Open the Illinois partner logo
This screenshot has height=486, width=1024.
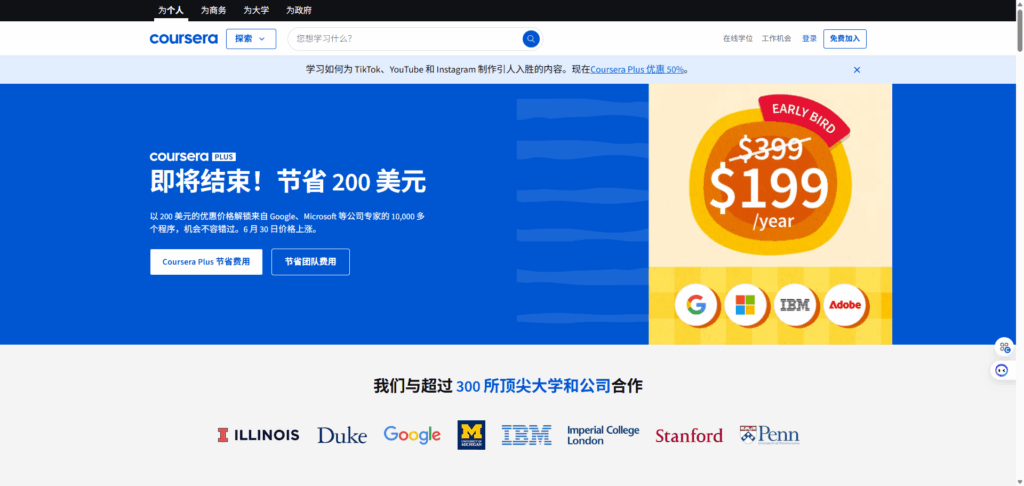pyautogui.click(x=259, y=435)
